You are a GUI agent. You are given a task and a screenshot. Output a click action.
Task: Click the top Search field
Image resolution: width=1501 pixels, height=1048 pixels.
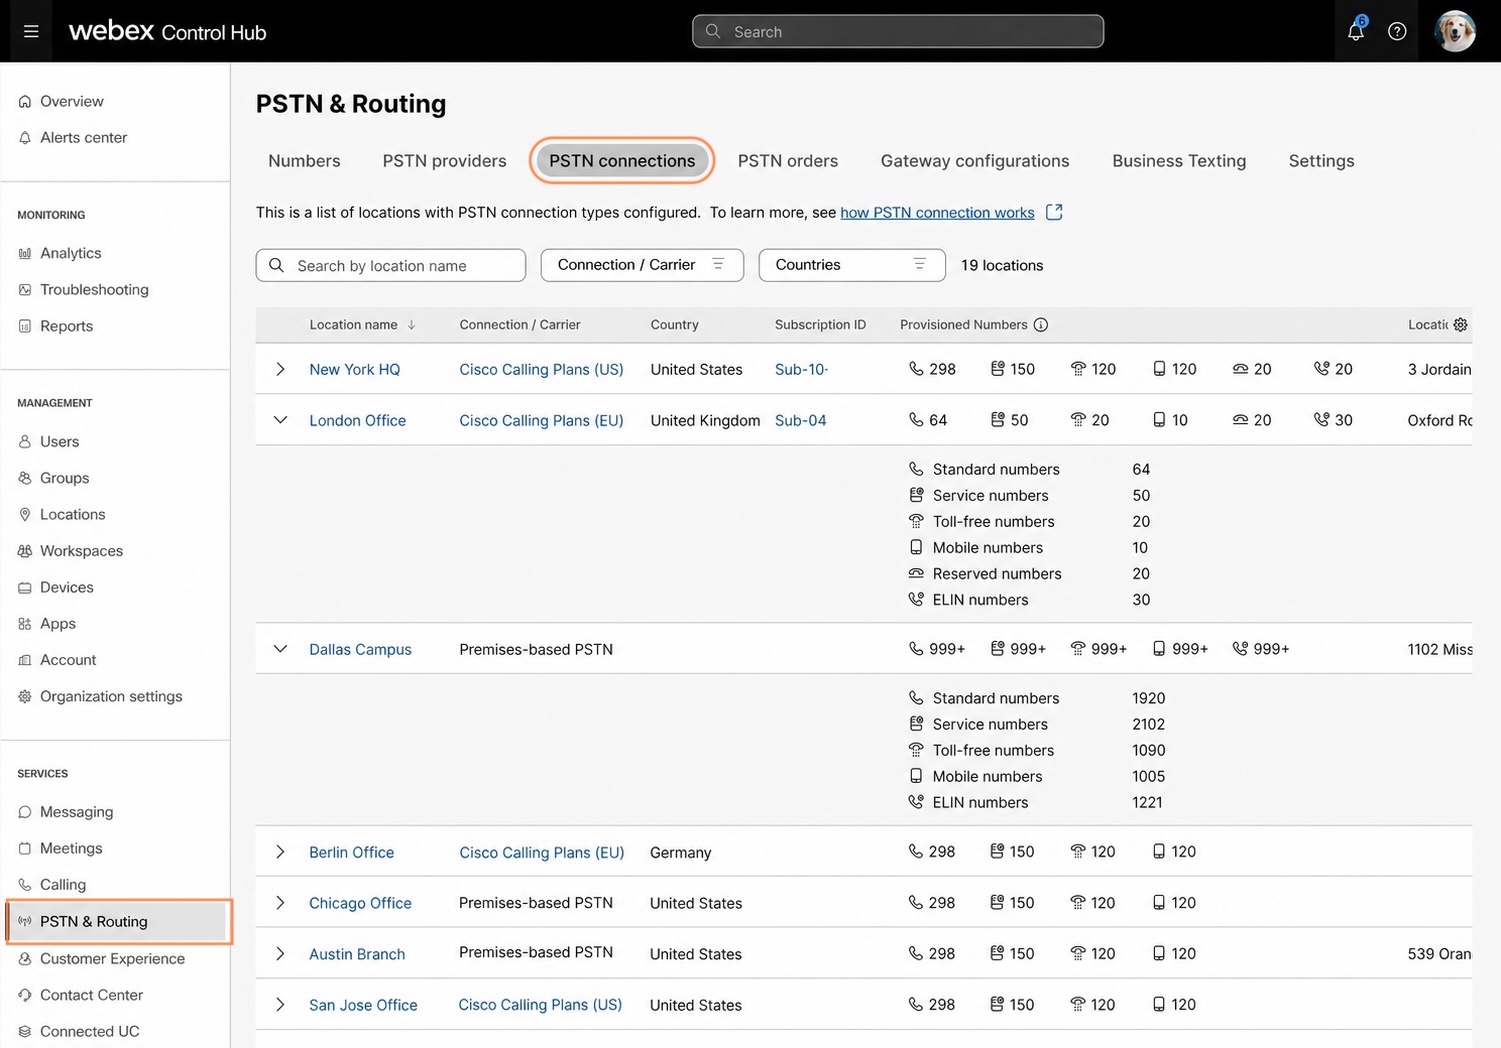[x=898, y=31]
